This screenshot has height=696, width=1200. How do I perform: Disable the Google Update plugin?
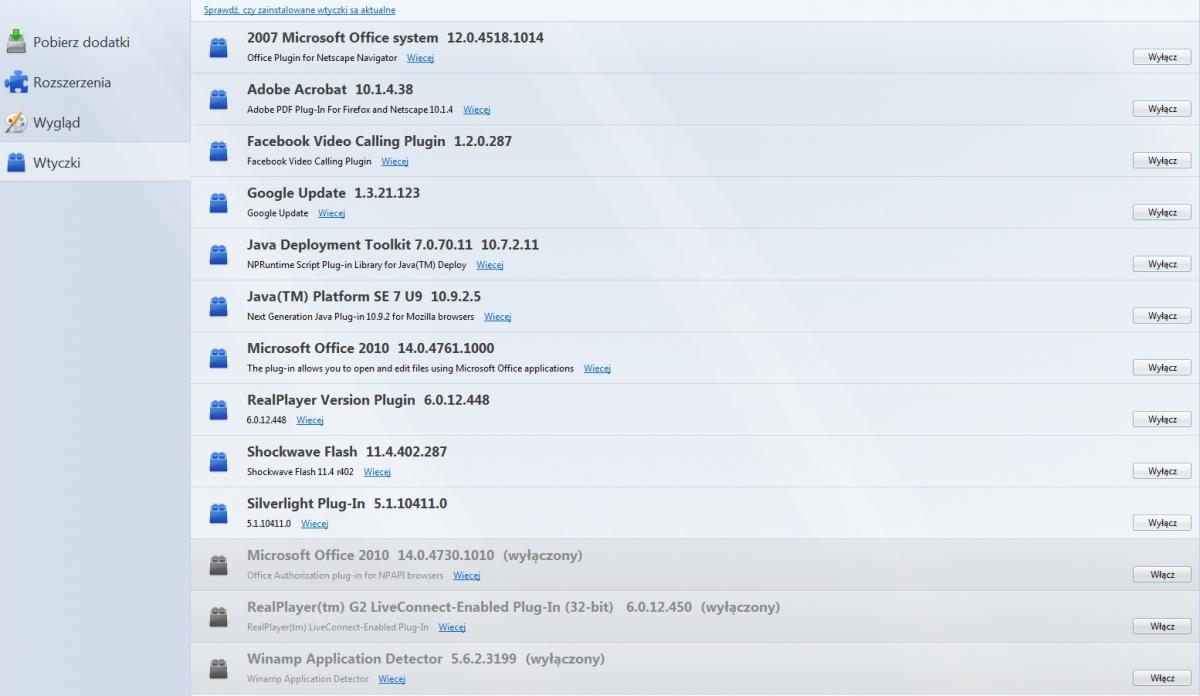tap(1162, 212)
